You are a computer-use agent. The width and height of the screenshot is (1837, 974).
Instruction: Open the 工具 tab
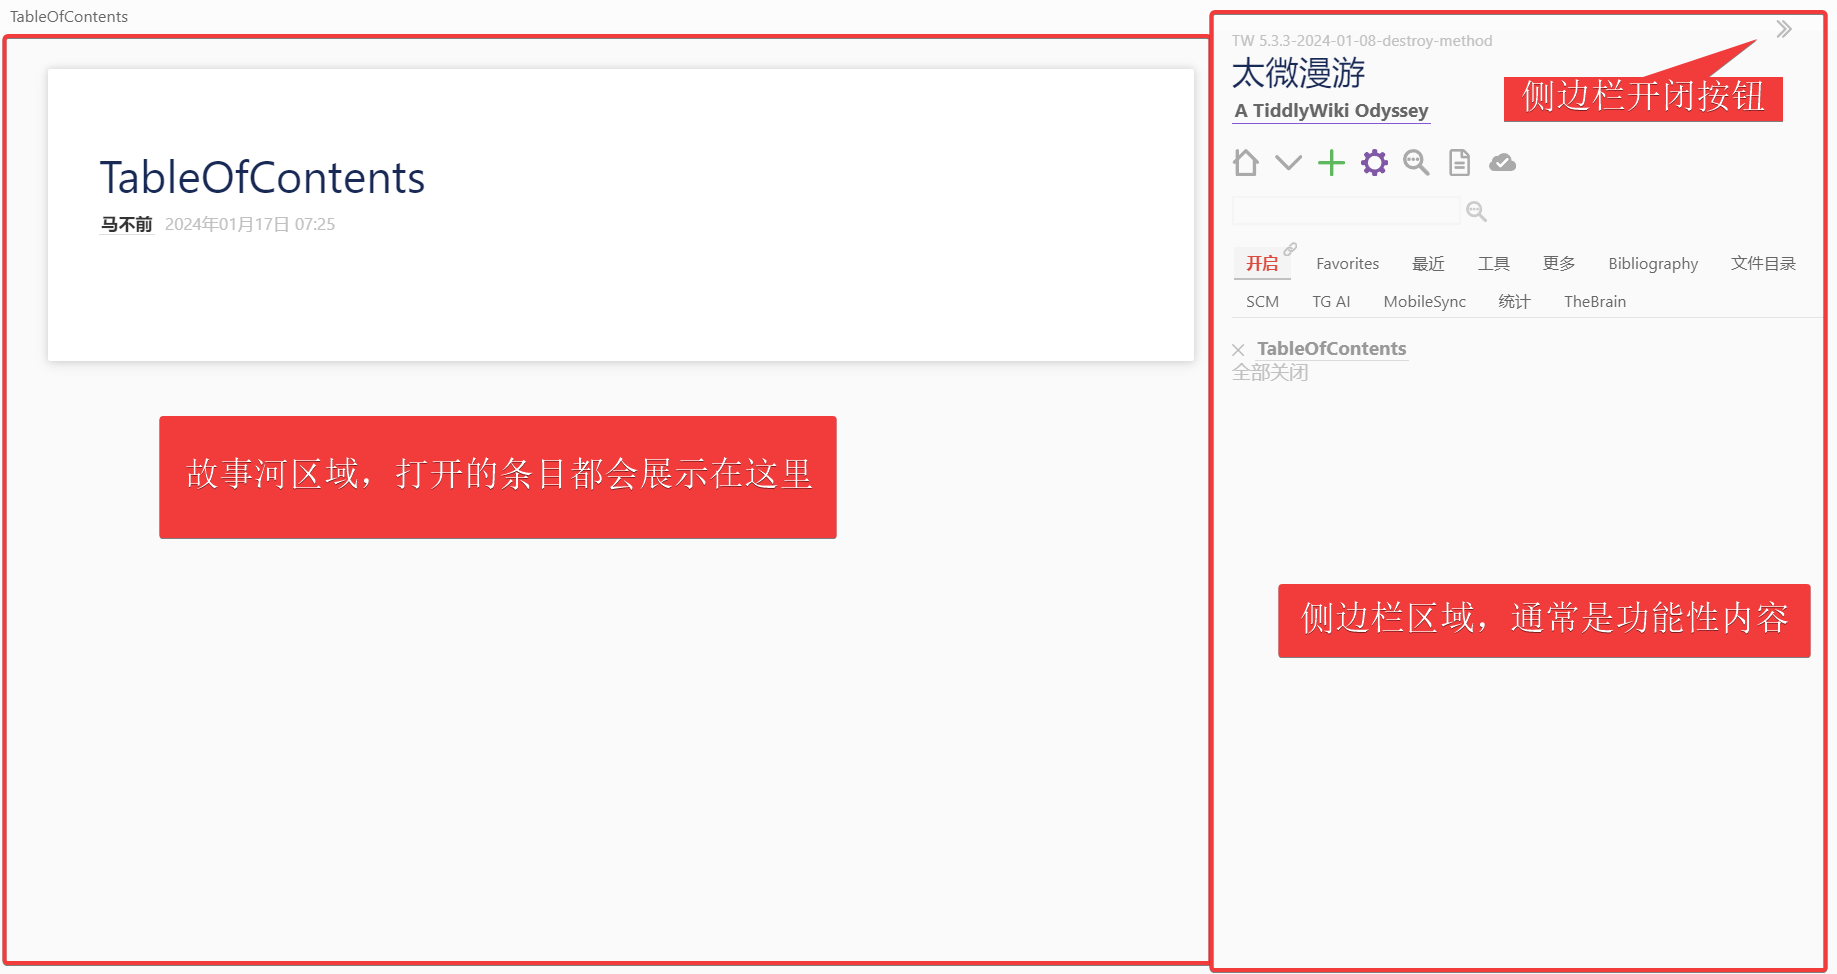(x=1494, y=263)
